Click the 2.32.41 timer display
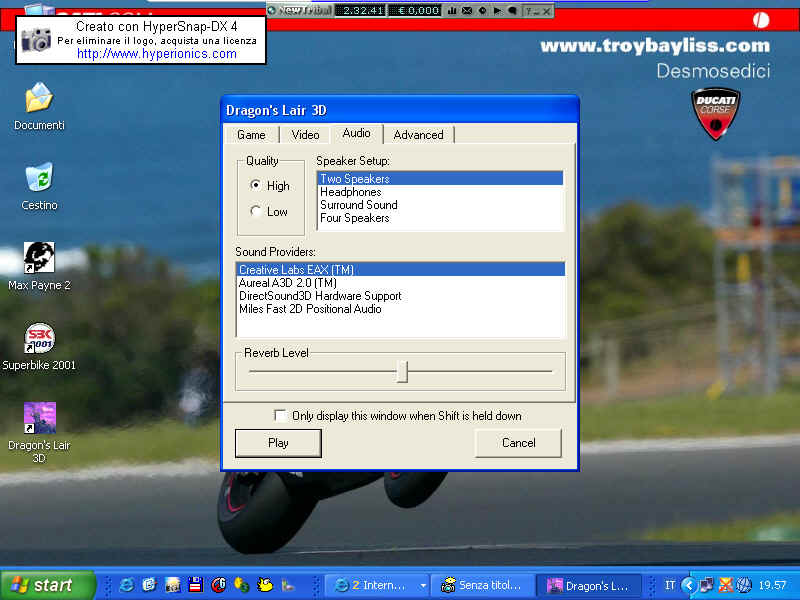Screen dimensions: 800x600 click(x=360, y=10)
